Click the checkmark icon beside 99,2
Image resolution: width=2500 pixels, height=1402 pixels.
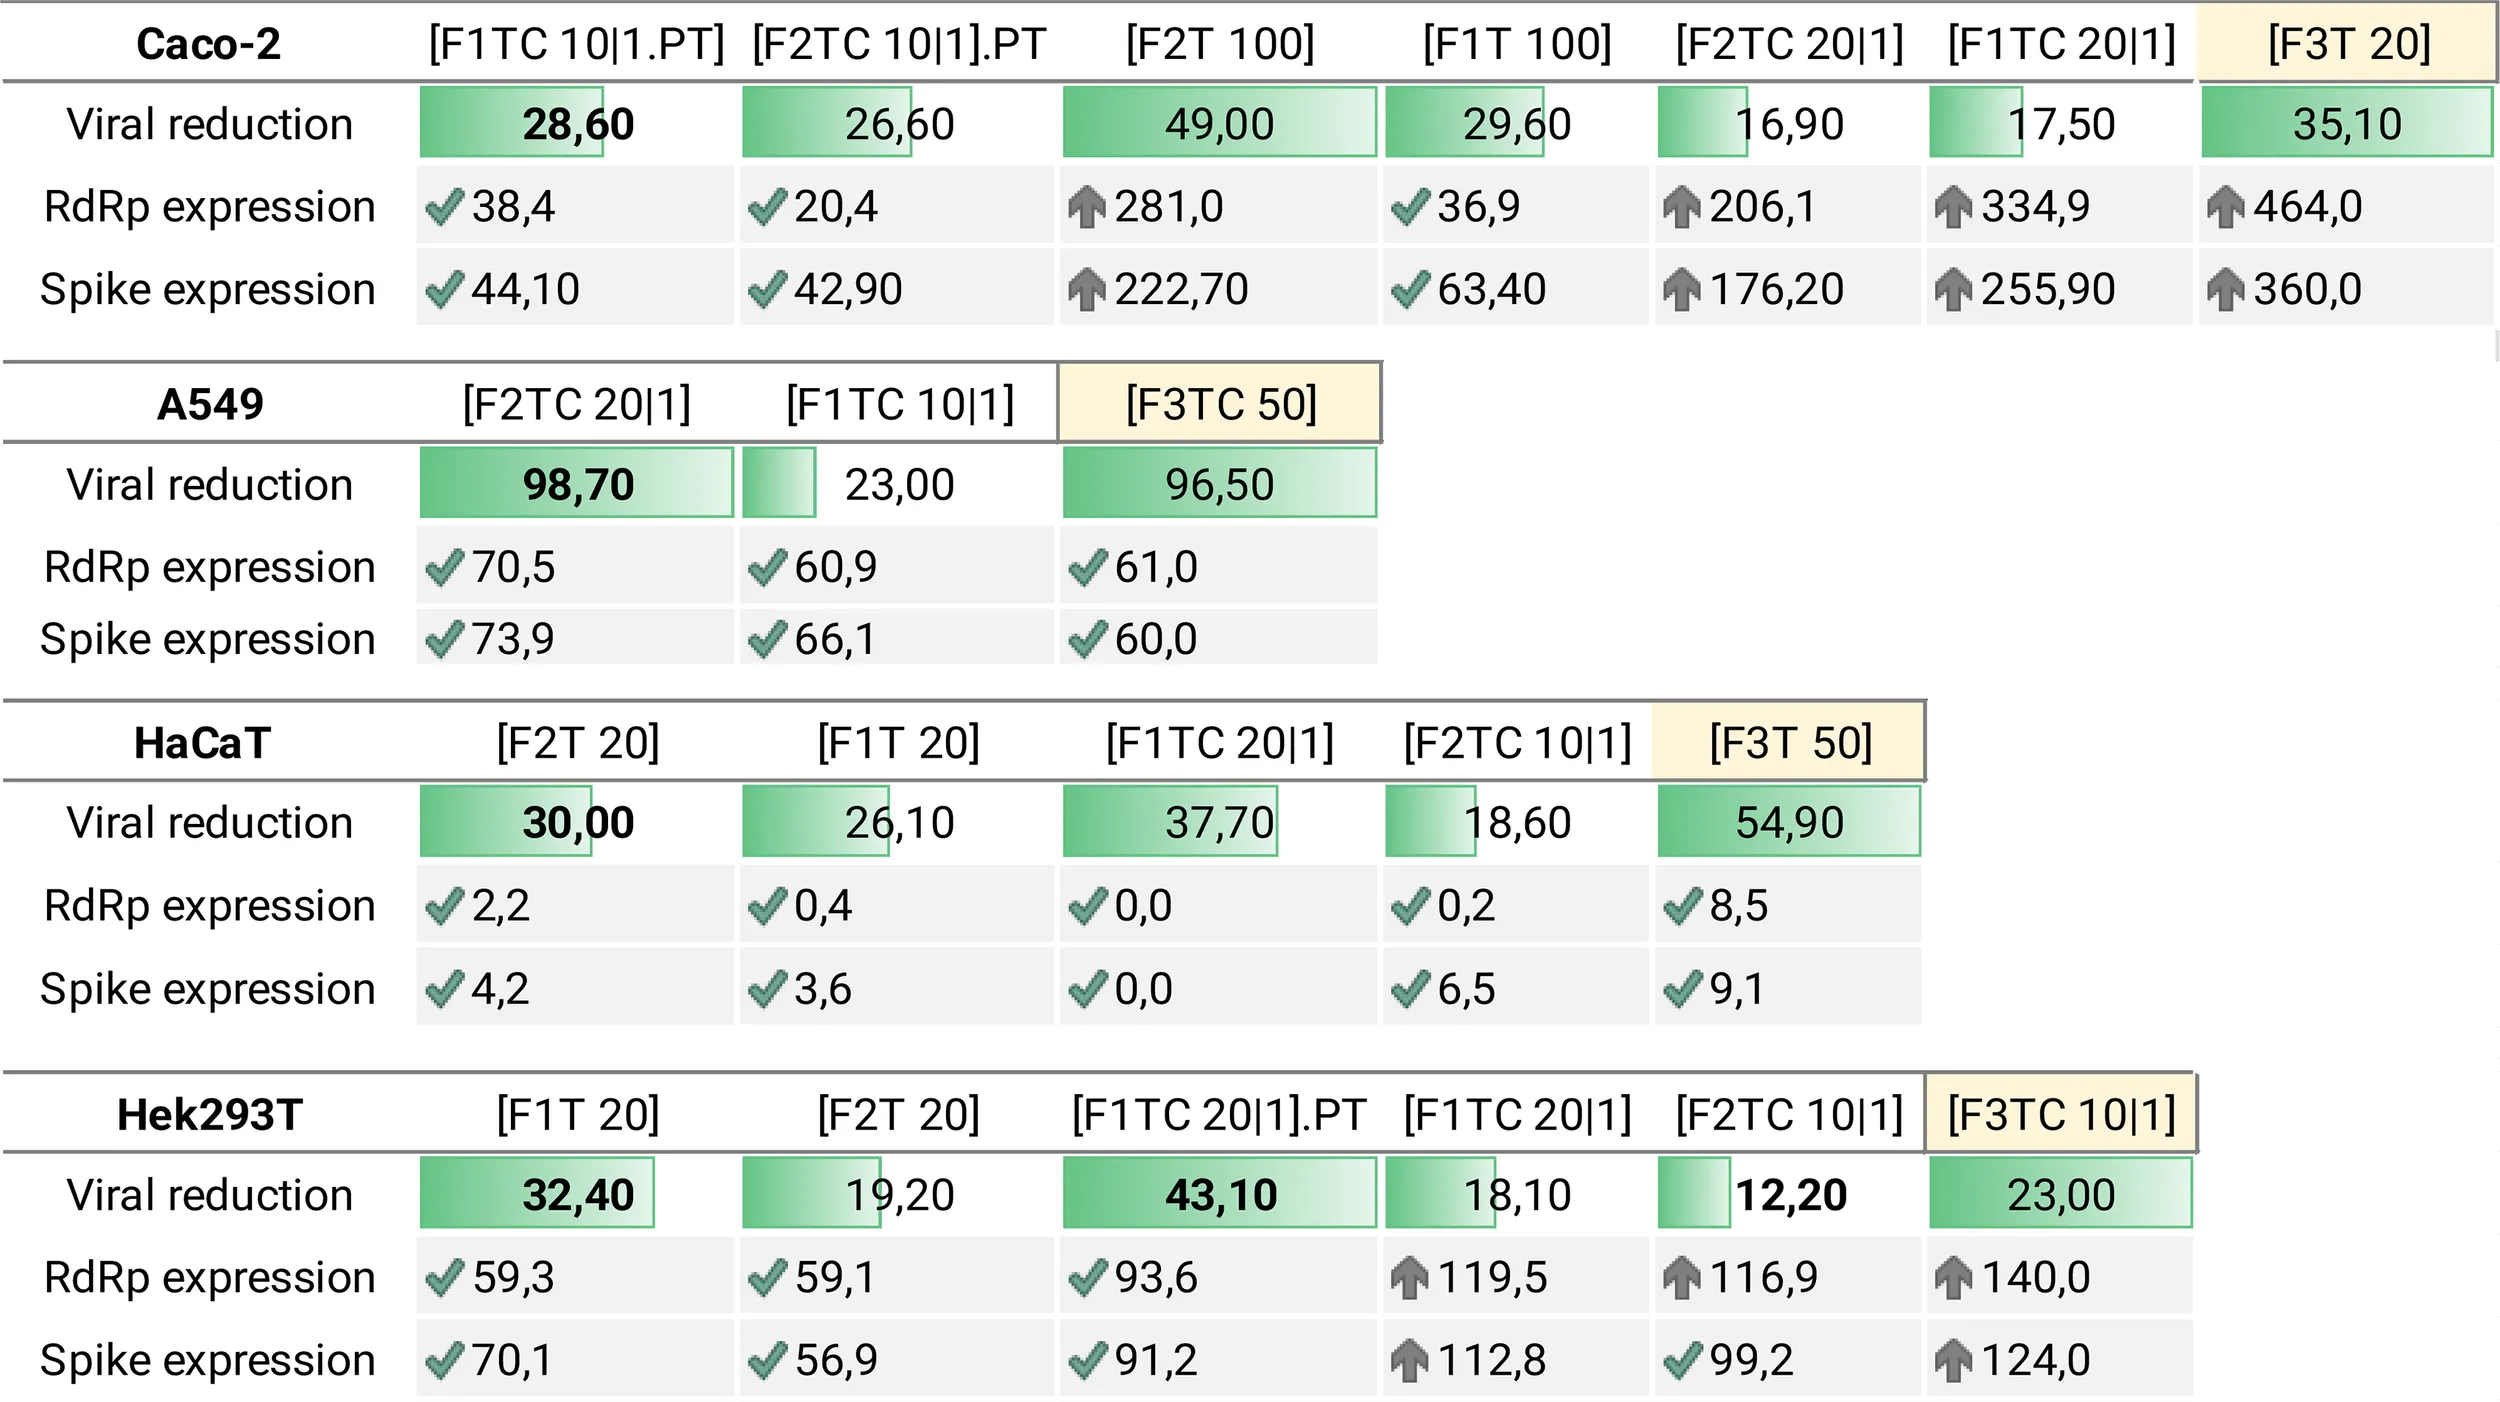pos(1682,1360)
